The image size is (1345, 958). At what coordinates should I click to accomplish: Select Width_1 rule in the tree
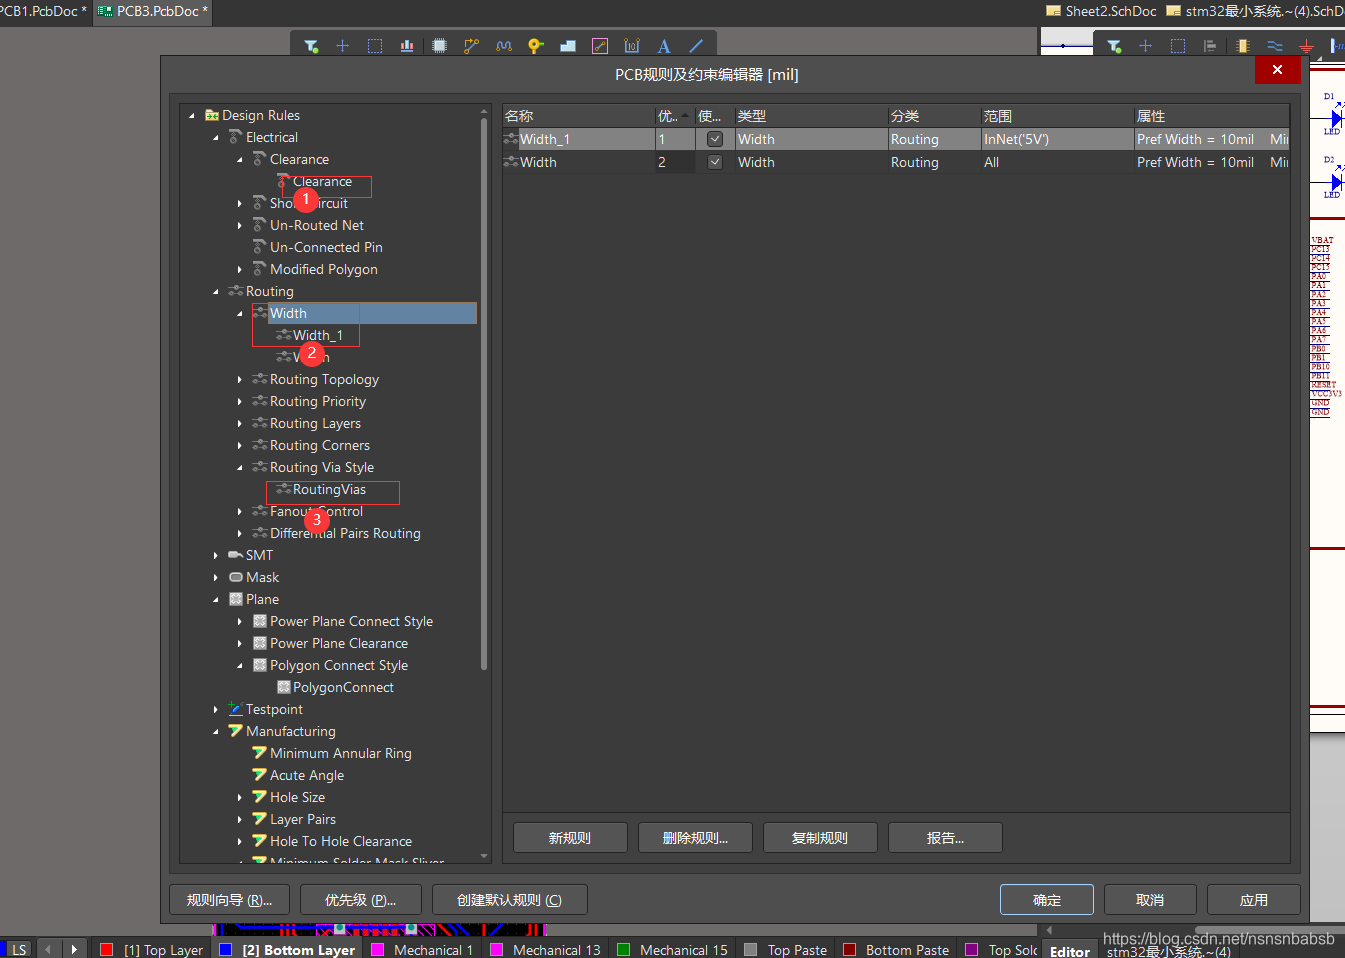(318, 335)
